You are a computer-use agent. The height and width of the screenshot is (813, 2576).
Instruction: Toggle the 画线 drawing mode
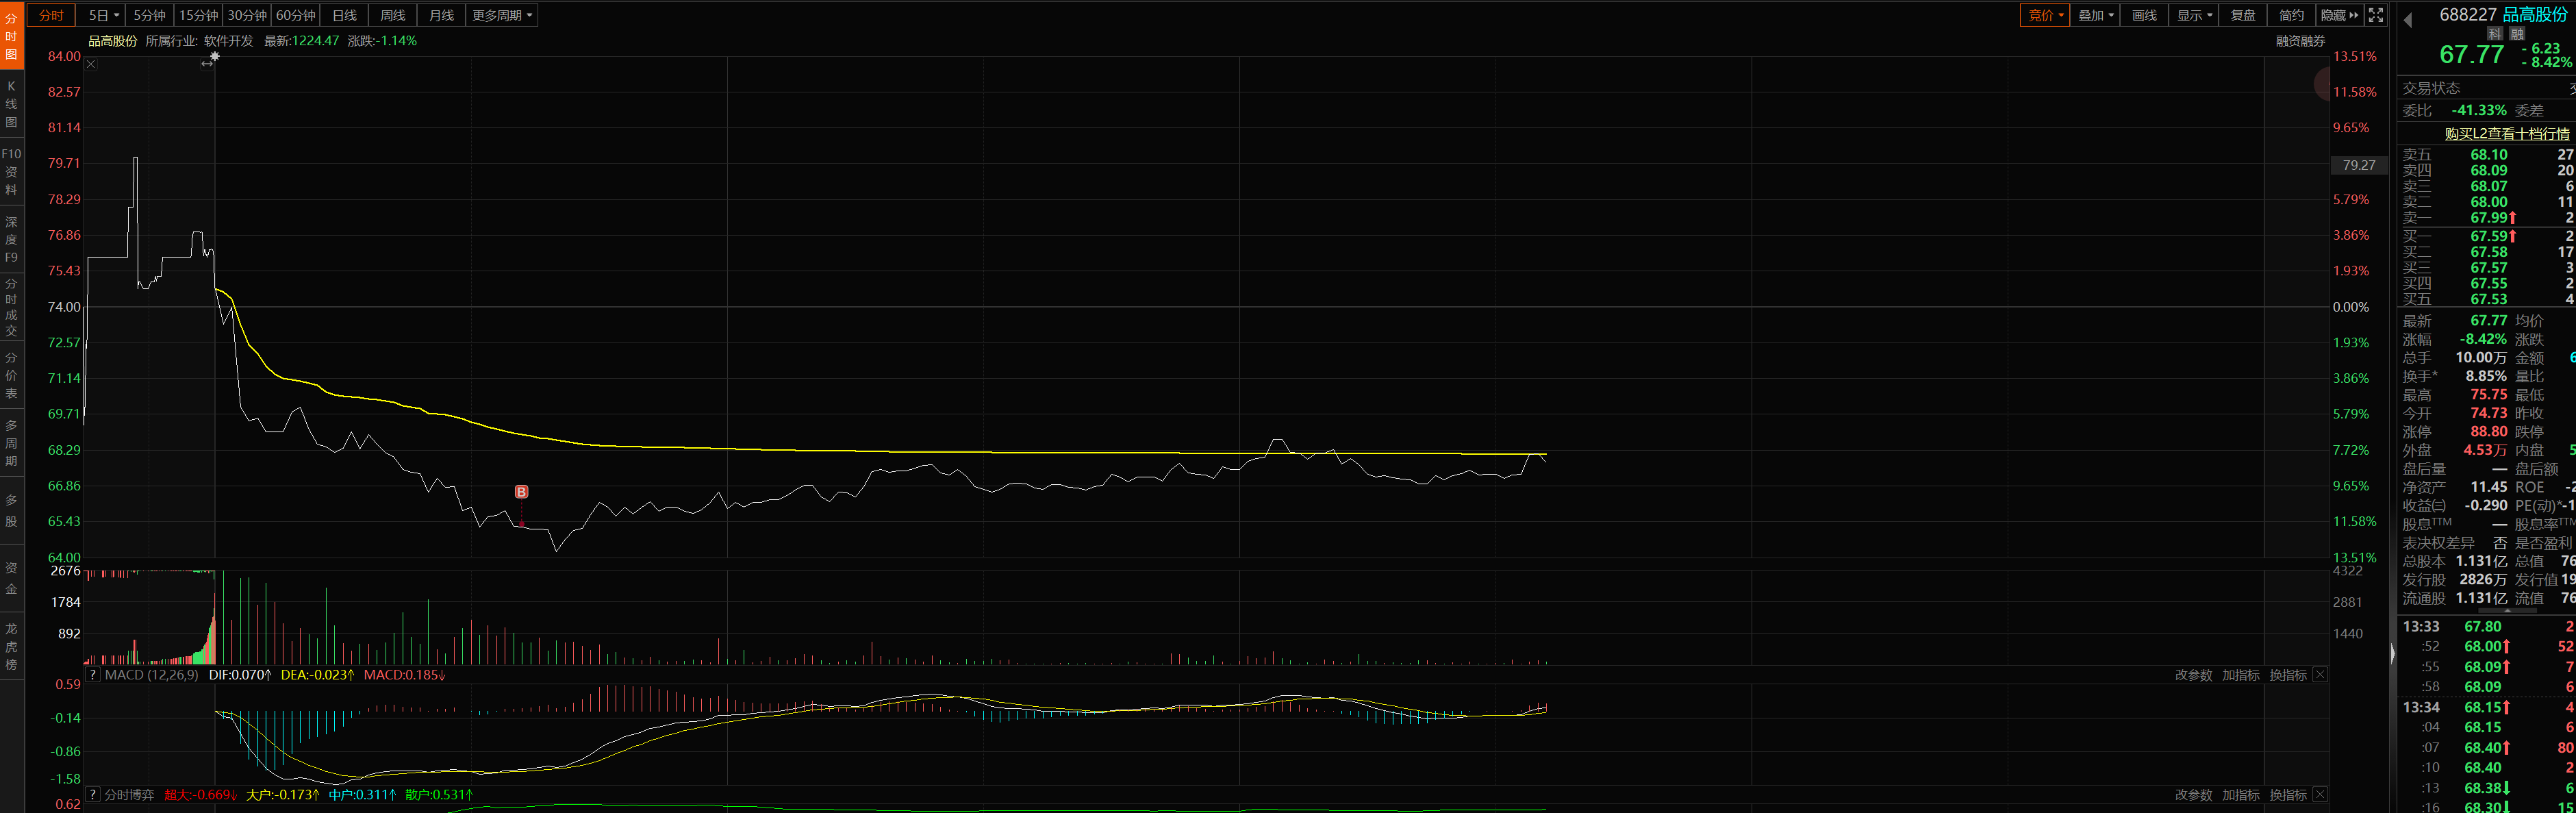tap(2144, 15)
